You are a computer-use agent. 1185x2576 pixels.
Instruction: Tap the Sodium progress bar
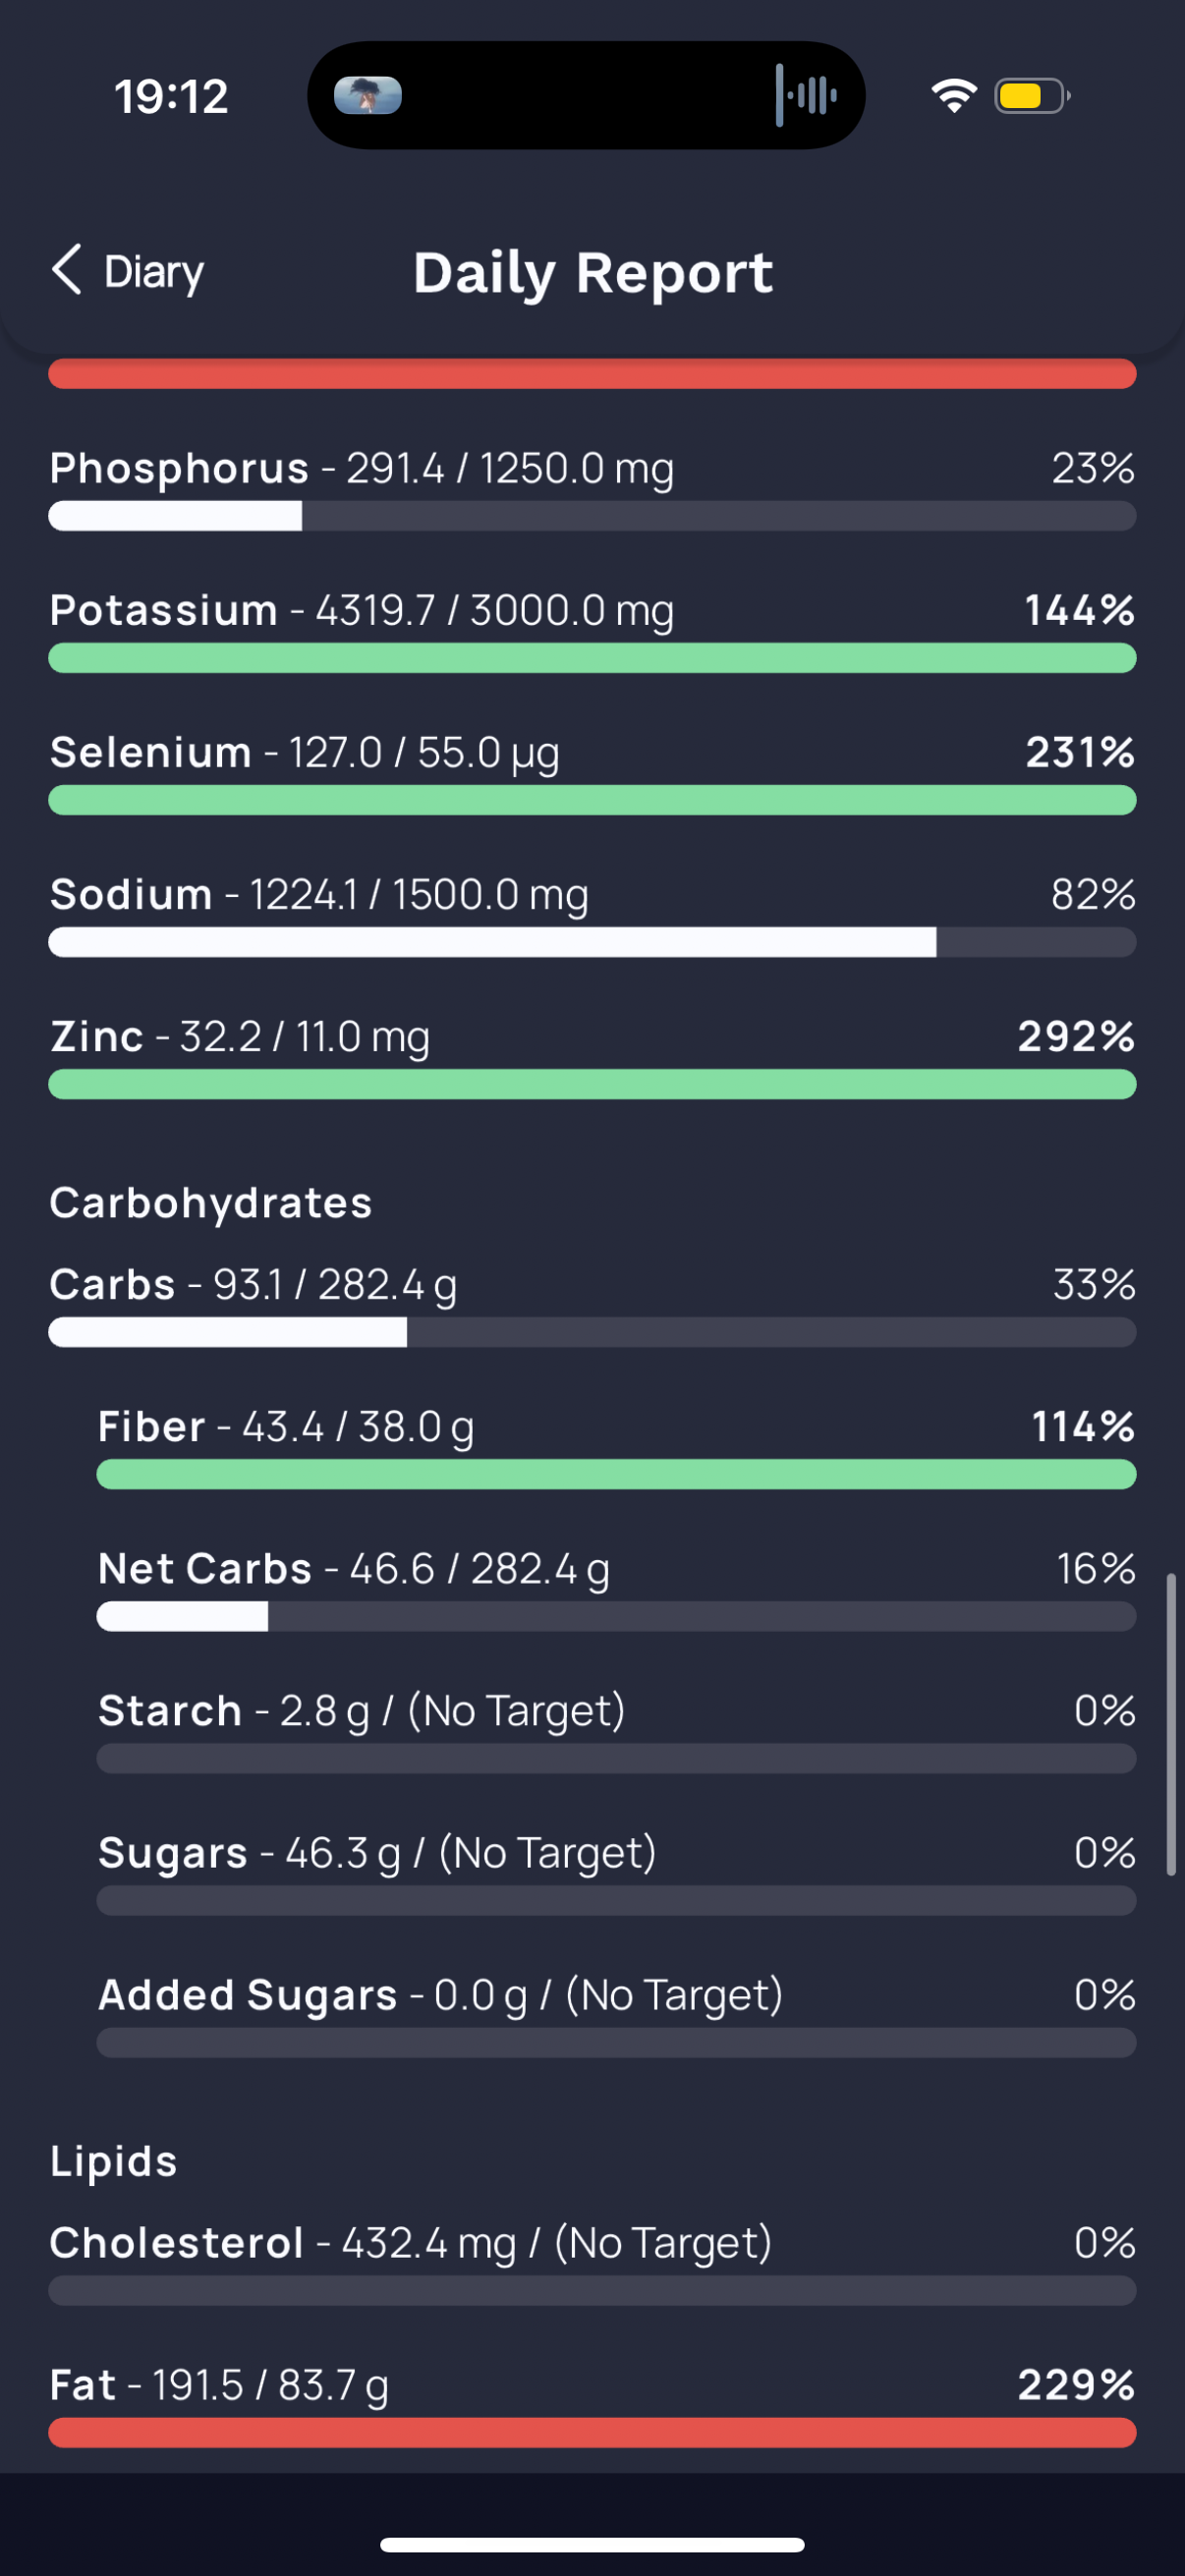click(x=592, y=942)
